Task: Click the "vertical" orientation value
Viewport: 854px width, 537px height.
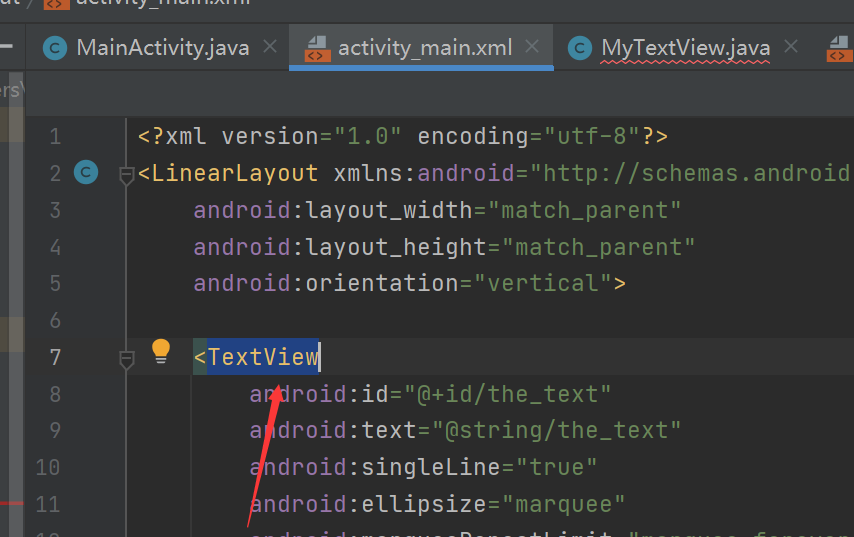Action: tap(543, 283)
